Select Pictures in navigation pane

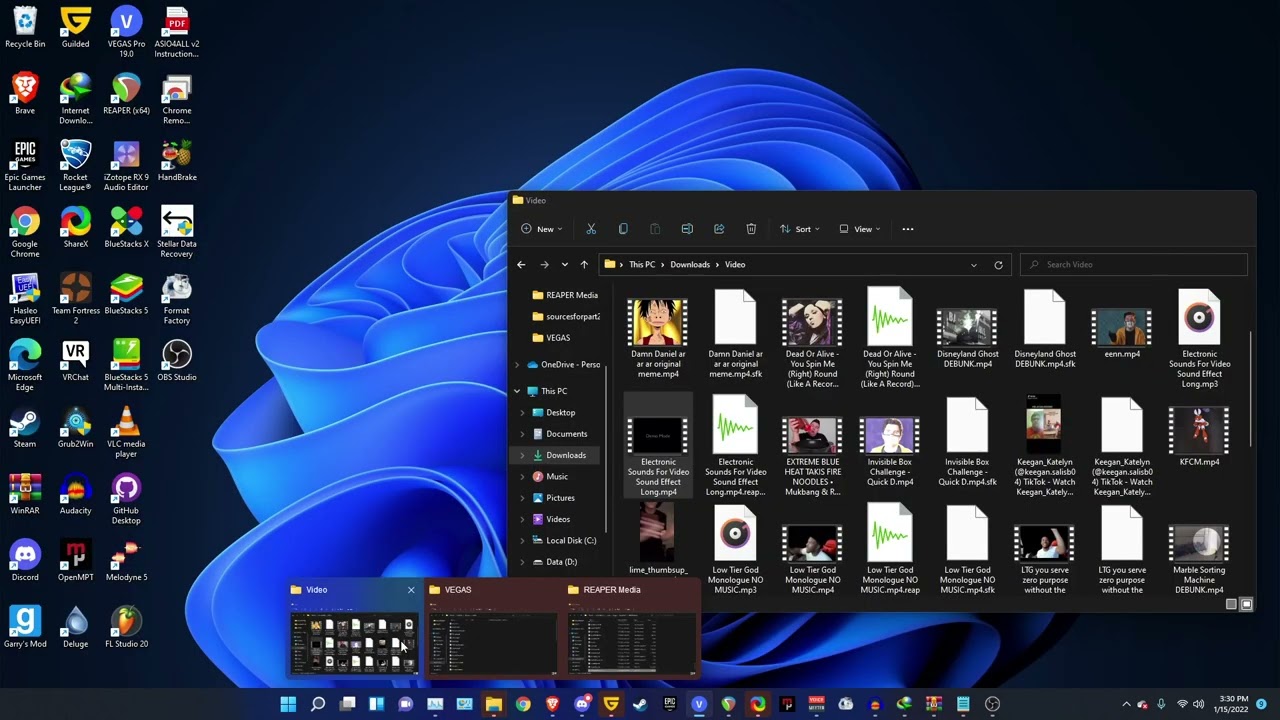[560, 498]
